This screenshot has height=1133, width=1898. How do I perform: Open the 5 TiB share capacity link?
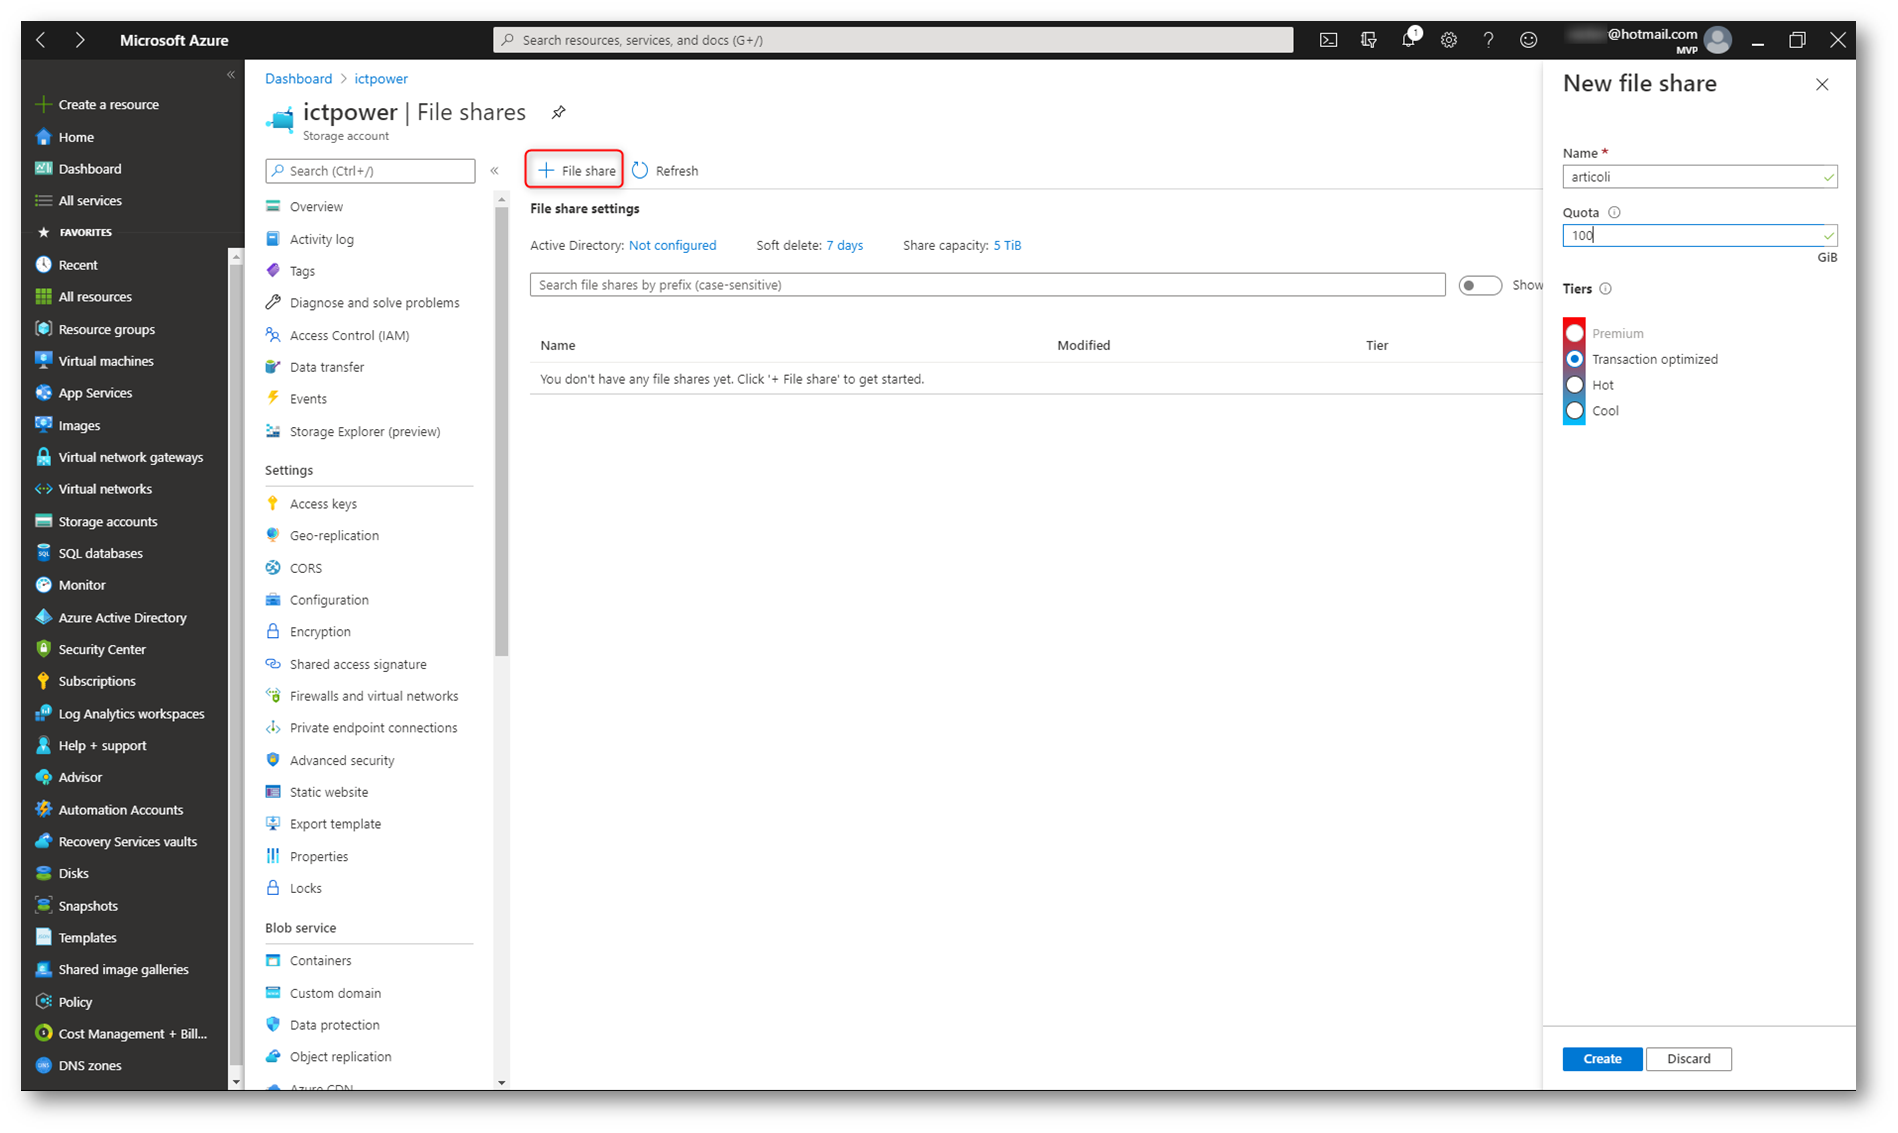tap(1007, 245)
